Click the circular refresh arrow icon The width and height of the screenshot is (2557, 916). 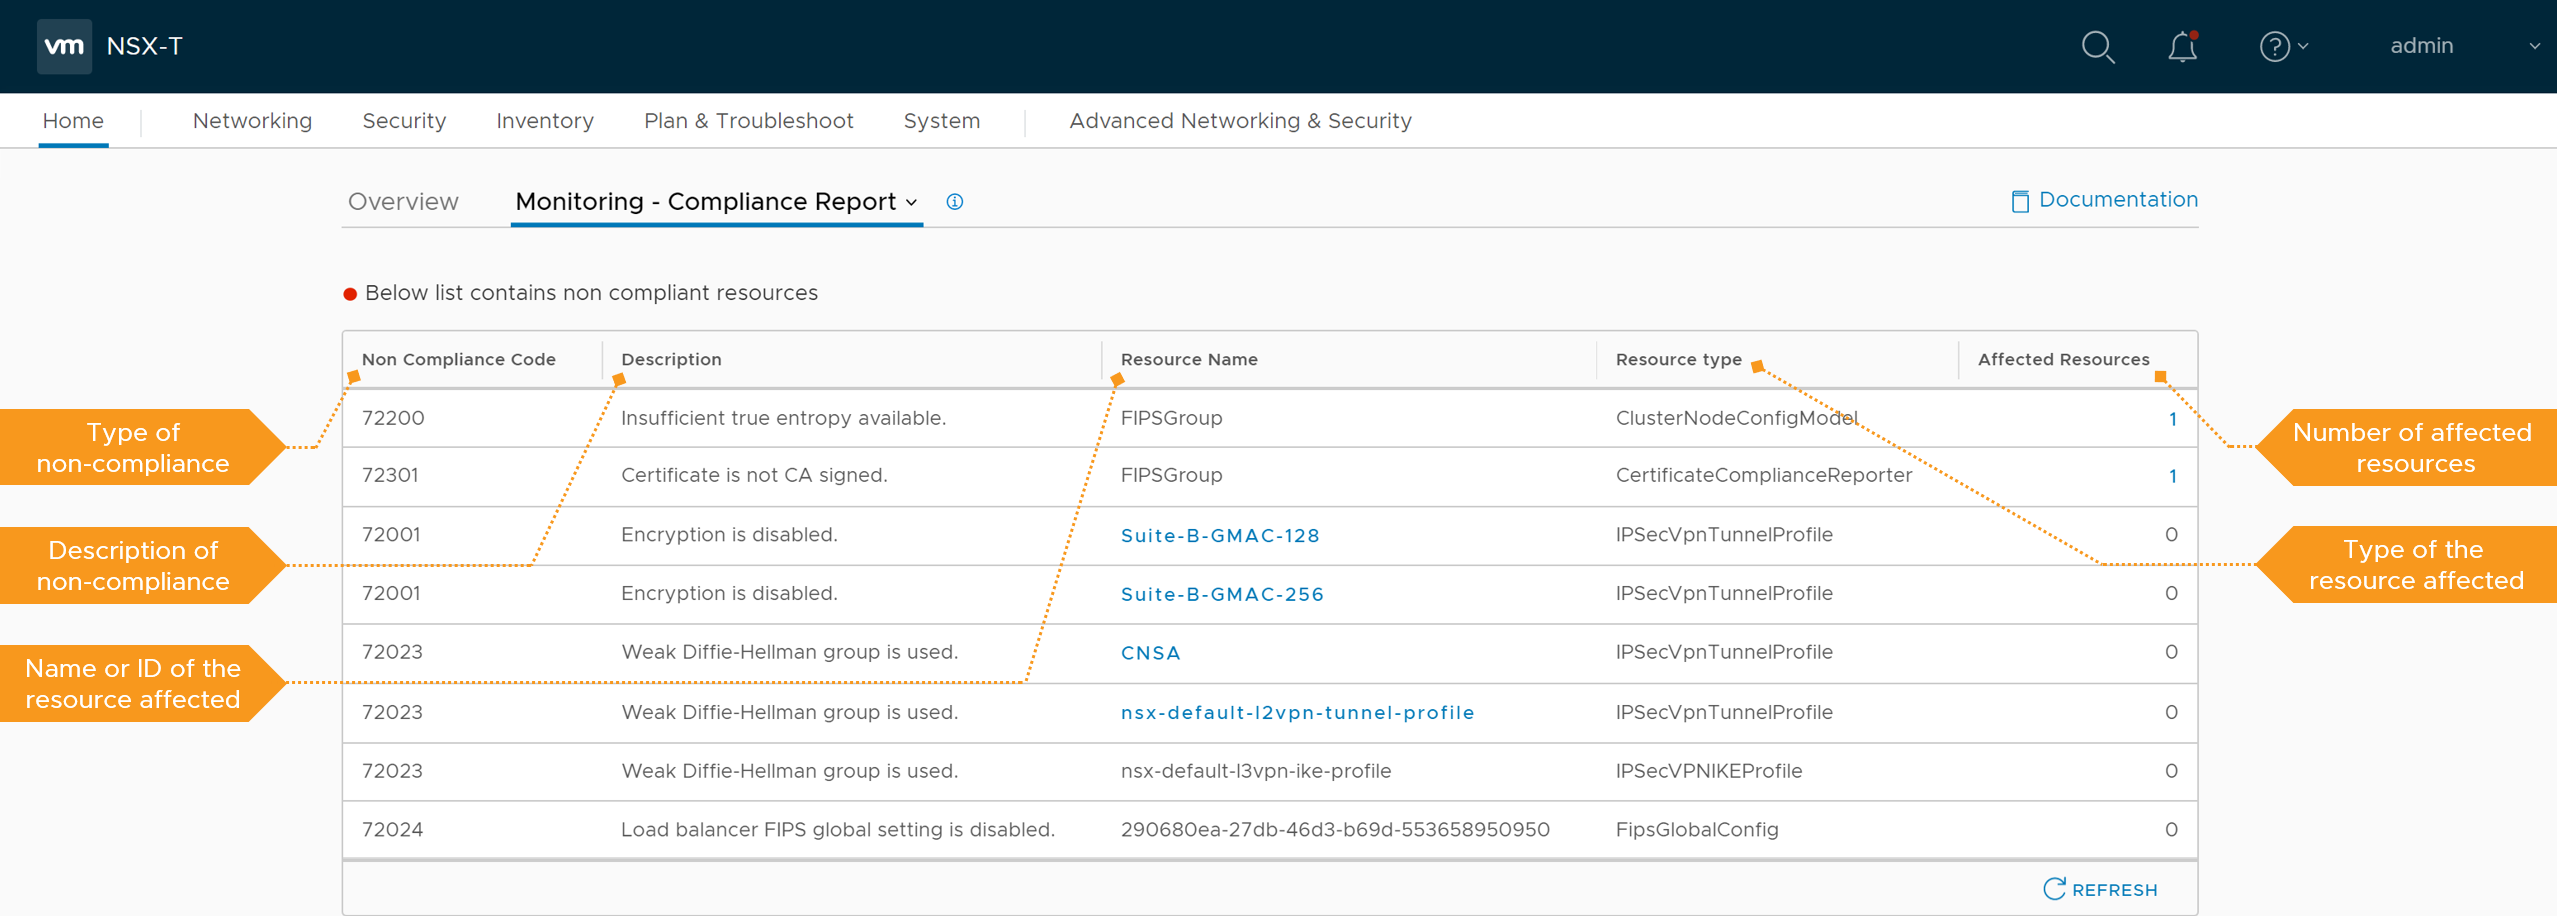click(x=2054, y=889)
